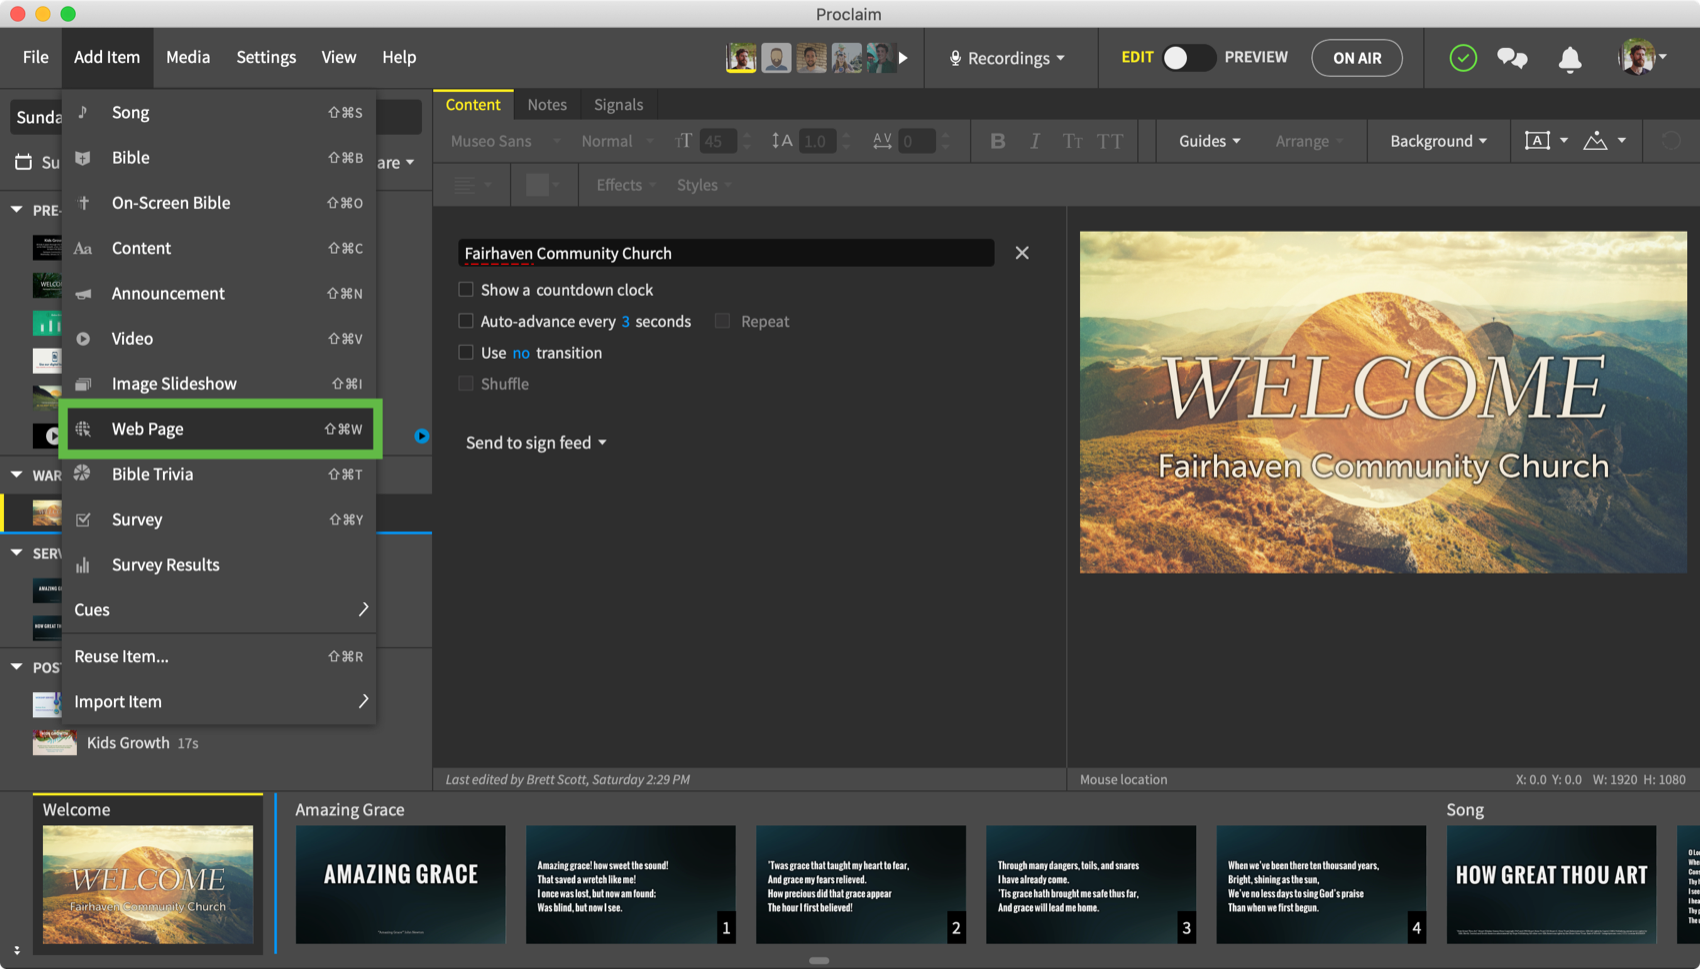The width and height of the screenshot is (1700, 969).
Task: Click the Bold formatting icon
Action: (x=997, y=141)
